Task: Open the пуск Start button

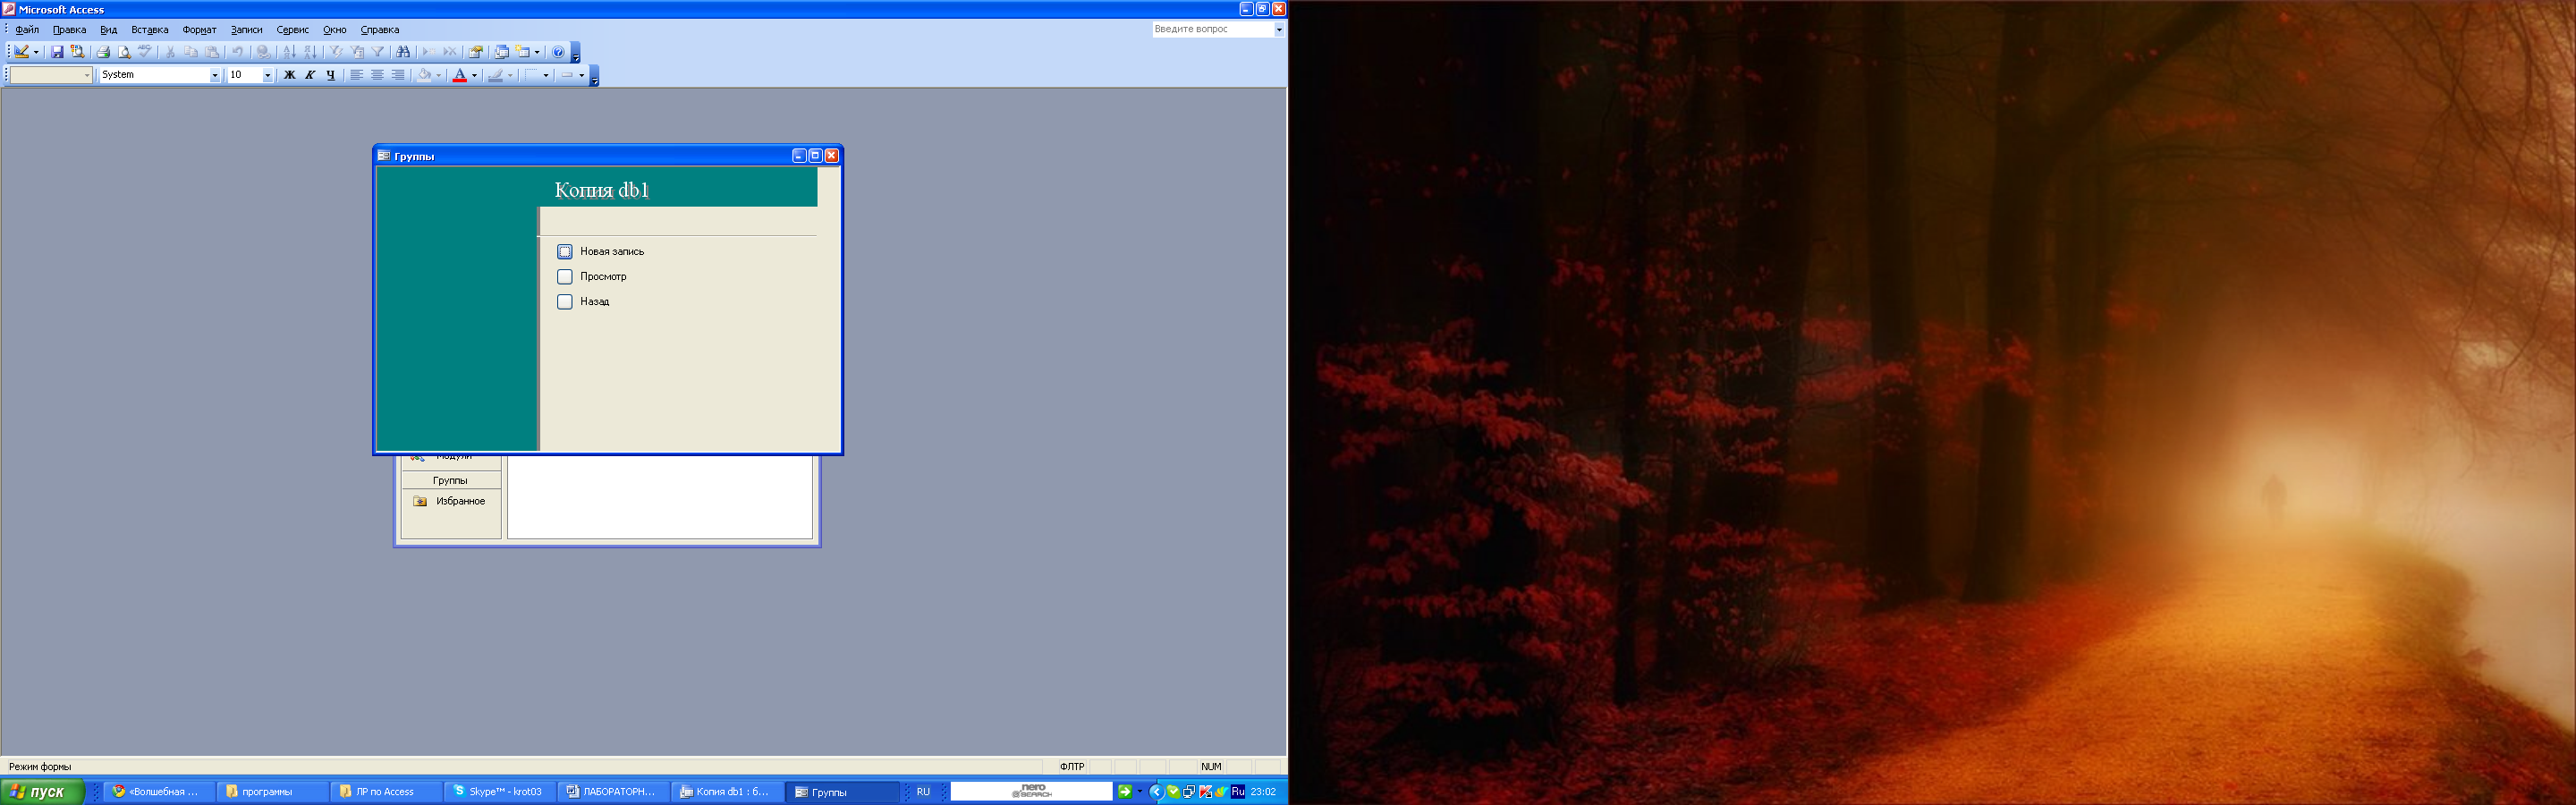Action: [43, 792]
